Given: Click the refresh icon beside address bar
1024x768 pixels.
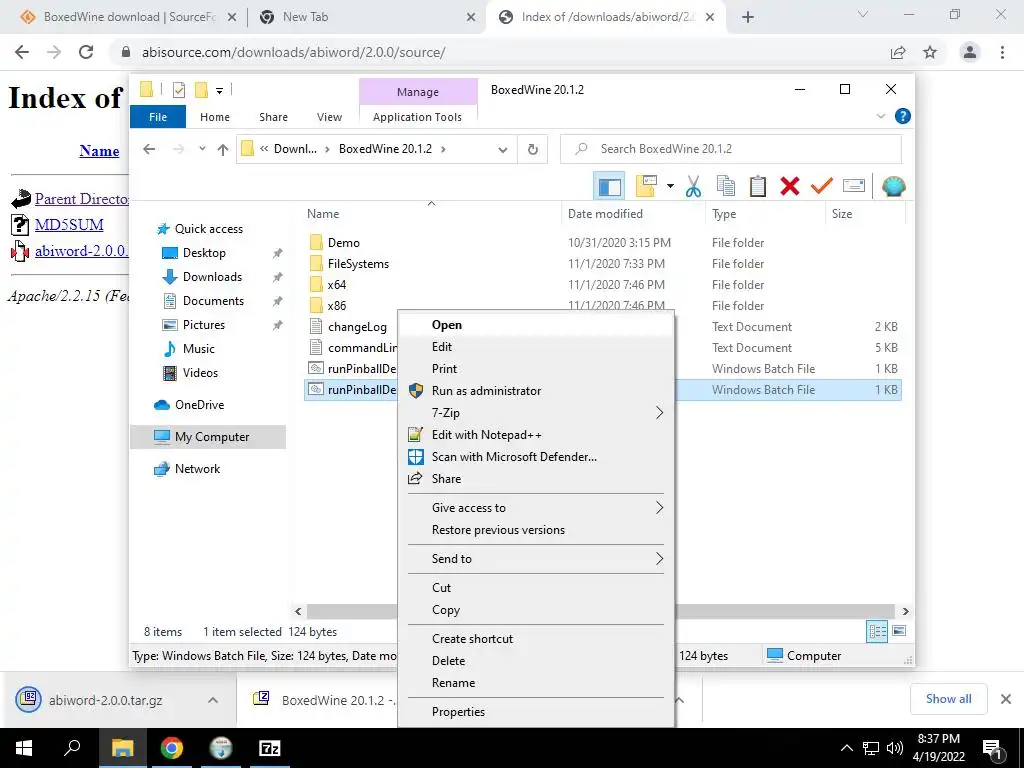Looking at the screenshot, I should tap(533, 150).
